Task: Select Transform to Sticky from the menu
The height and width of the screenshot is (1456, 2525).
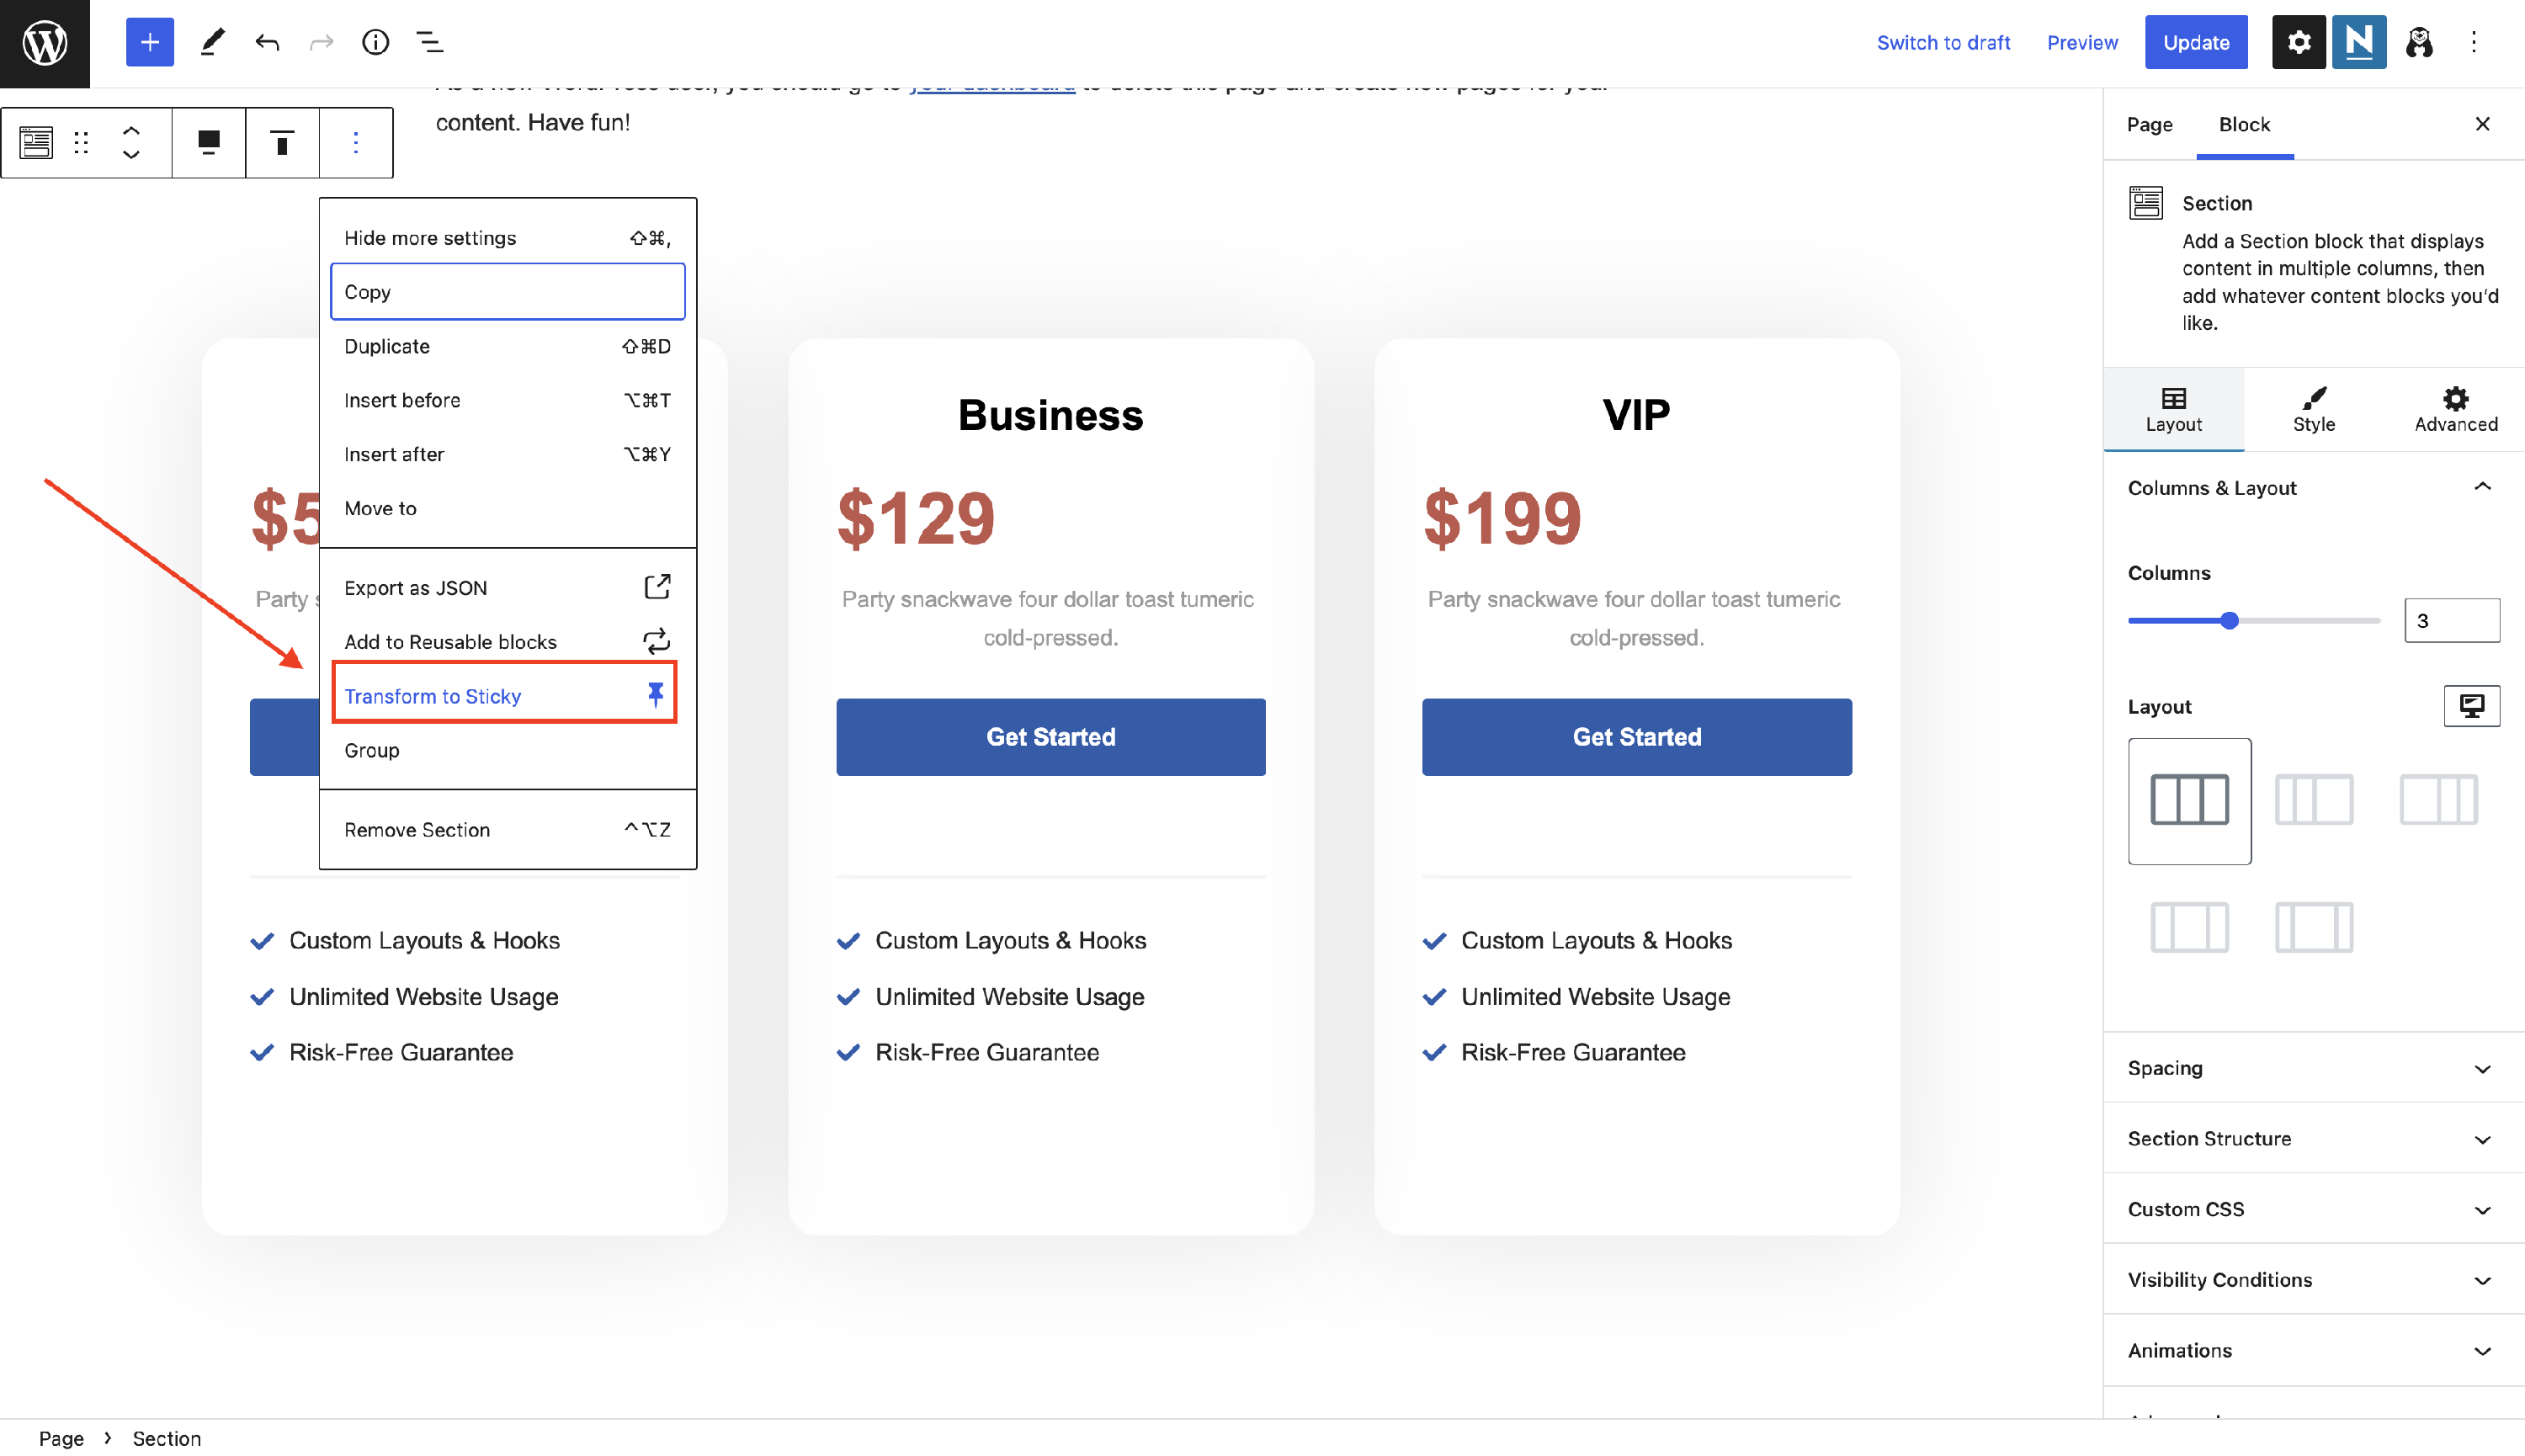Action: (x=433, y=696)
